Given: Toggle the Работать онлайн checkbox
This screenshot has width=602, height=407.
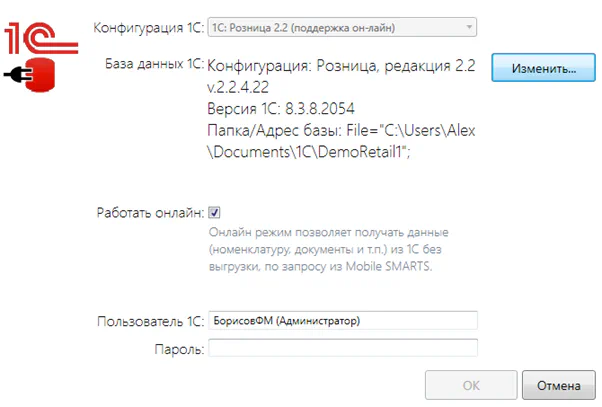Looking at the screenshot, I should [x=215, y=212].
